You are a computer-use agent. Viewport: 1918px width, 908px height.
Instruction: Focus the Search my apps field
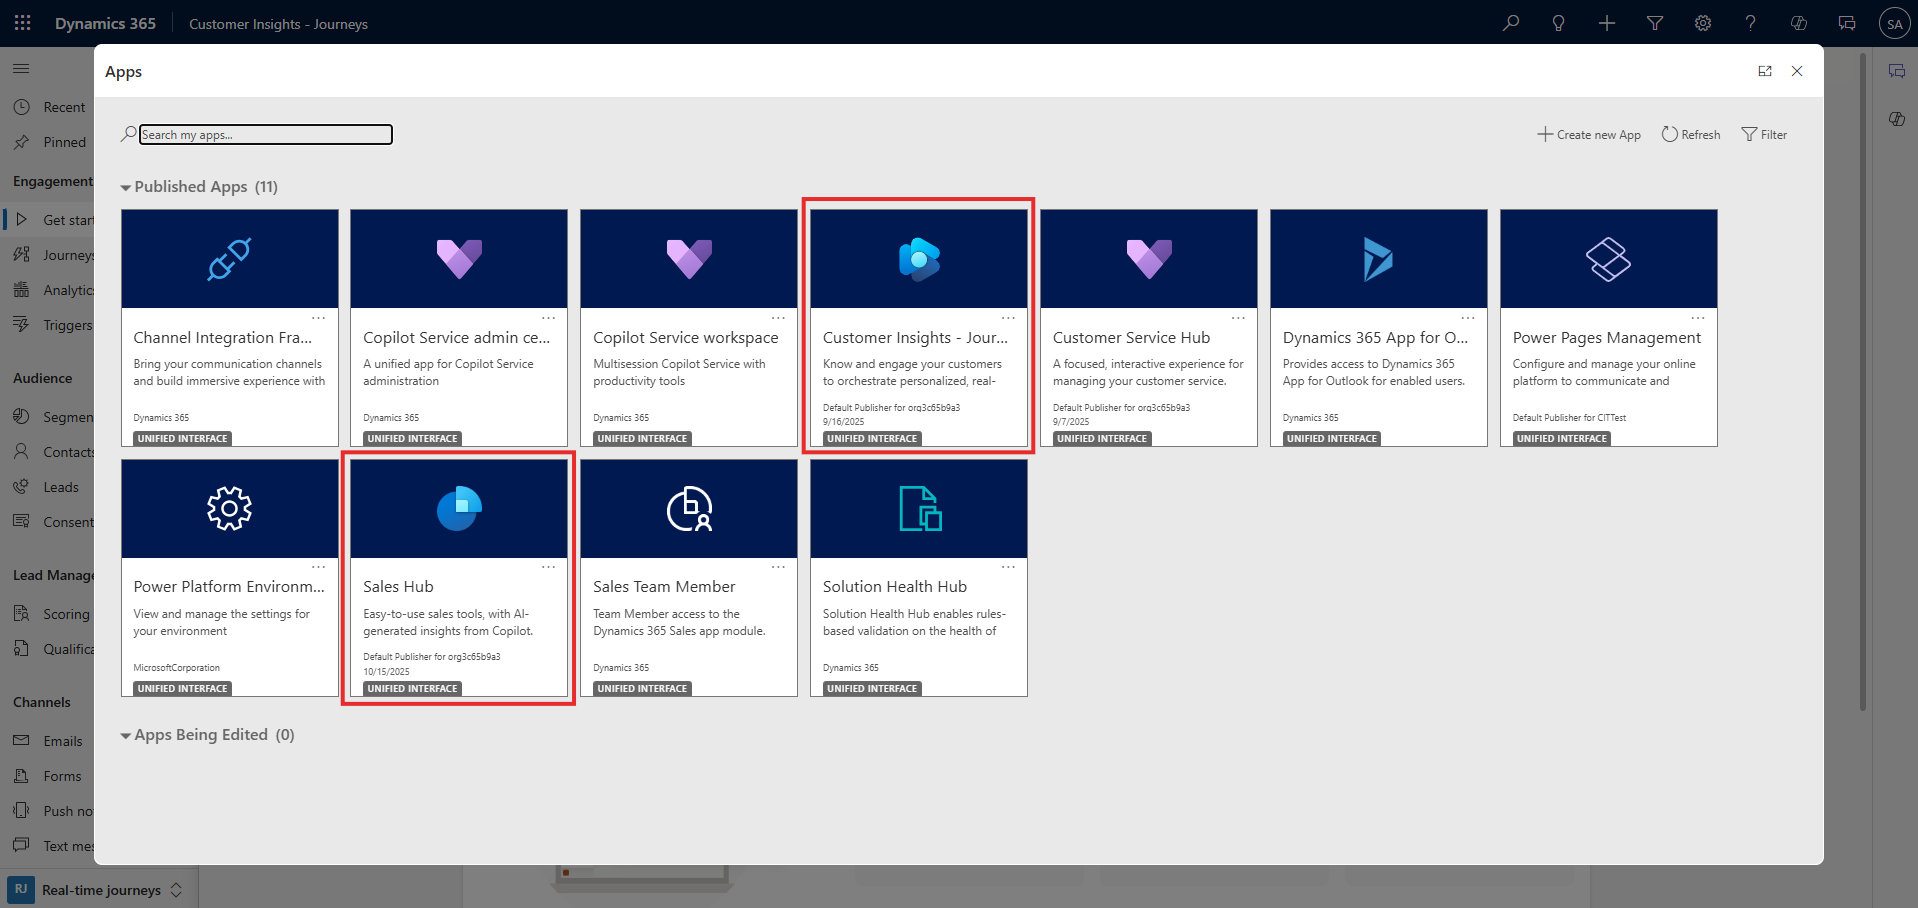(x=266, y=134)
